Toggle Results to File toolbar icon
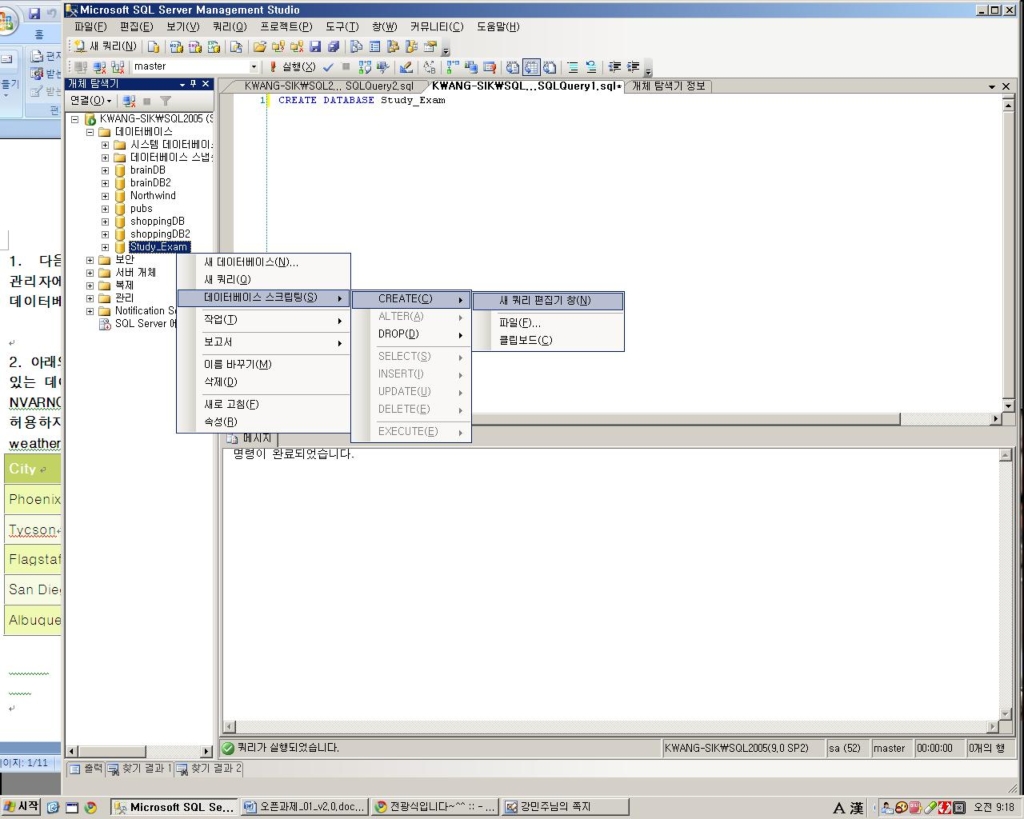Image resolution: width=1024 pixels, height=819 pixels. (550, 67)
